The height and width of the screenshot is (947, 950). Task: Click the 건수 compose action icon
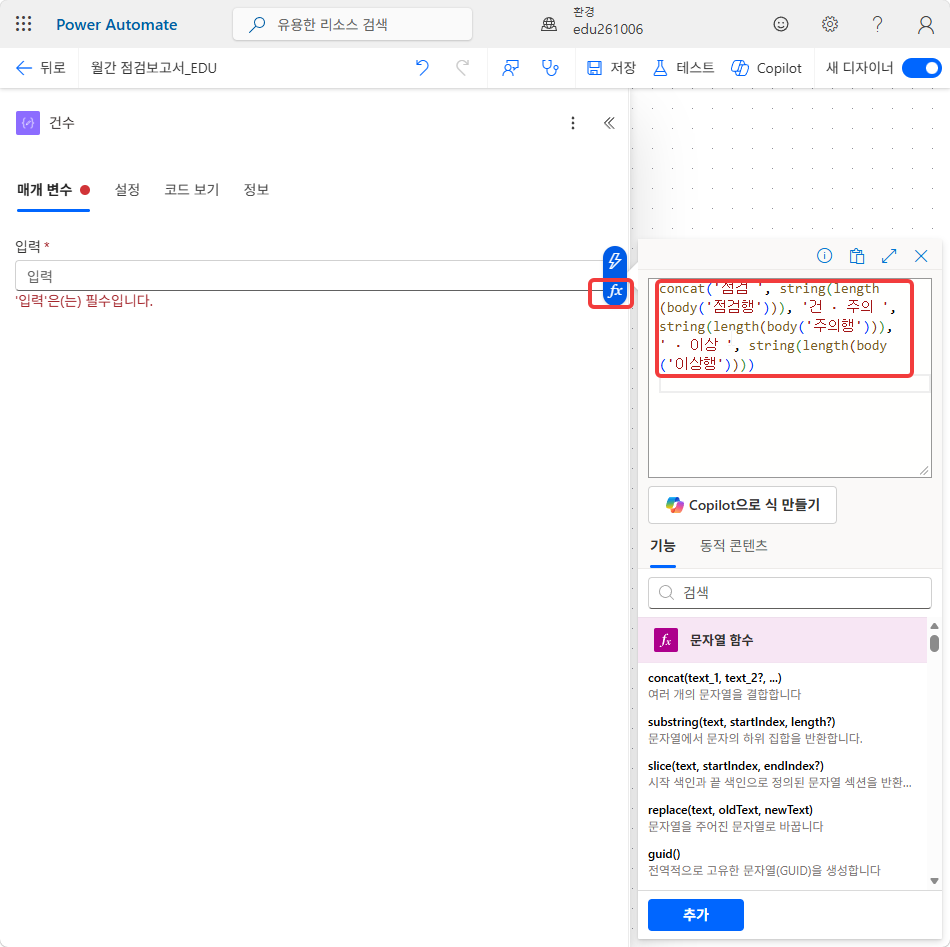28,123
